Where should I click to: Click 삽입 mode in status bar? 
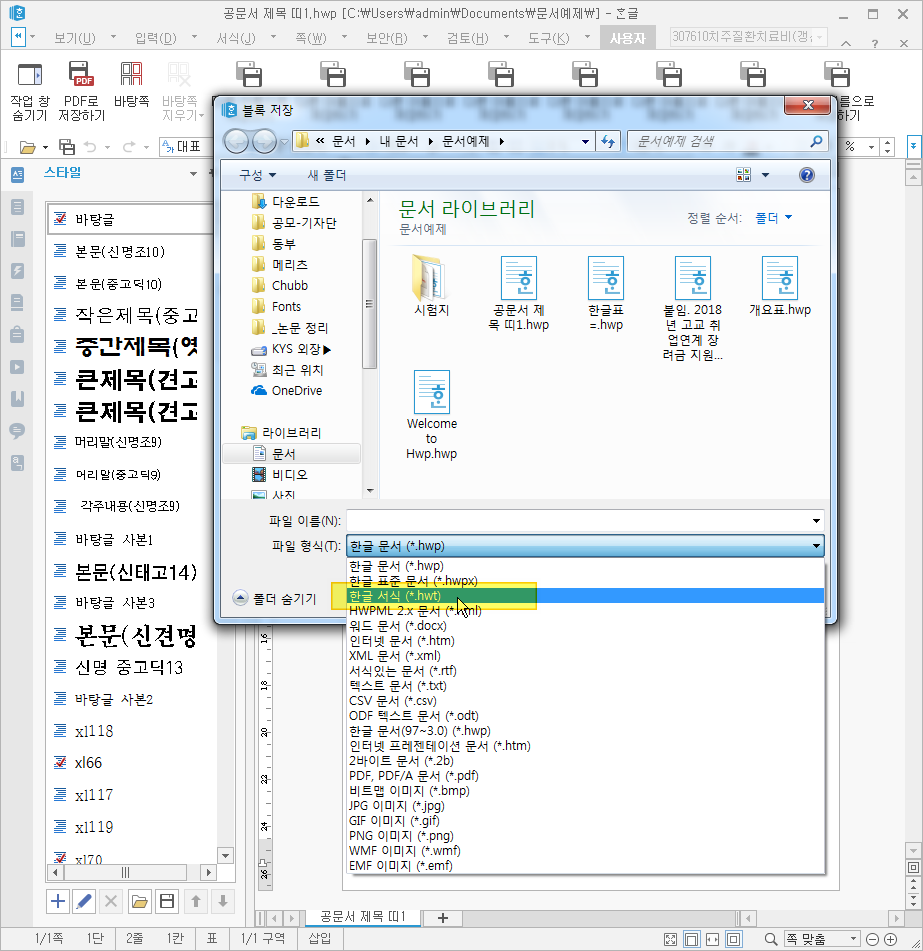320,939
